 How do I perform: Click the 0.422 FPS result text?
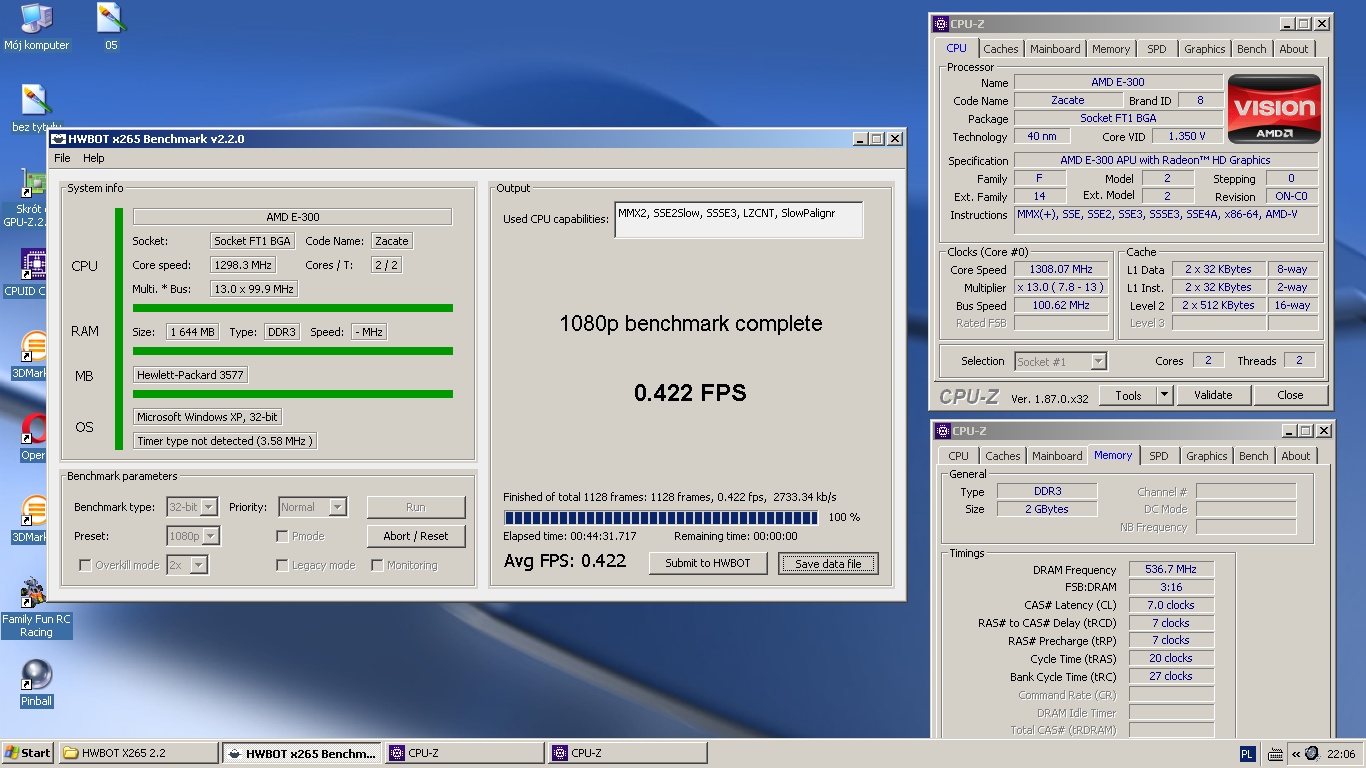click(690, 393)
